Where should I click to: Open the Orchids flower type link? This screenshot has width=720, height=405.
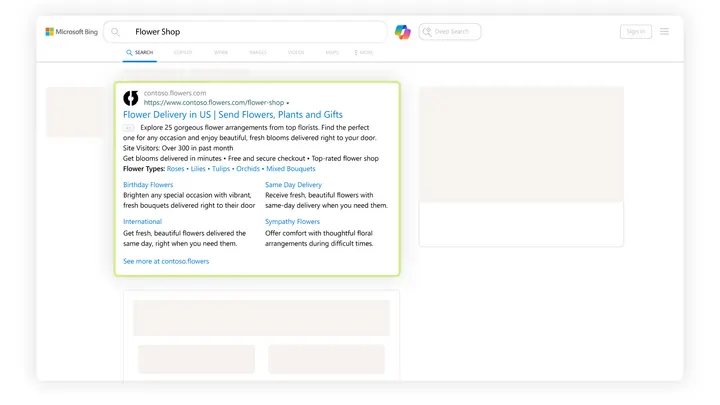point(248,169)
